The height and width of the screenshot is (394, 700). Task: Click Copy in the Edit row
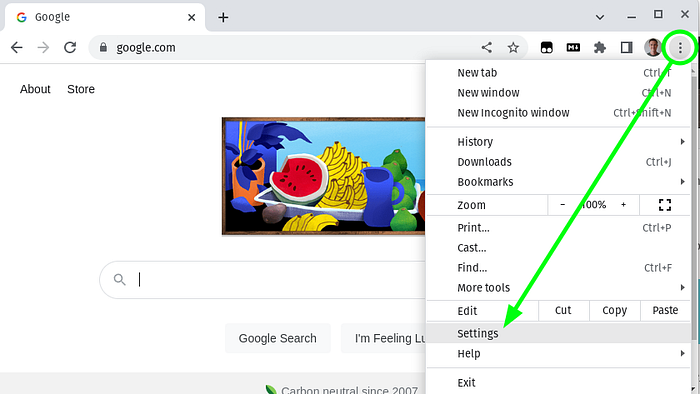(x=615, y=311)
